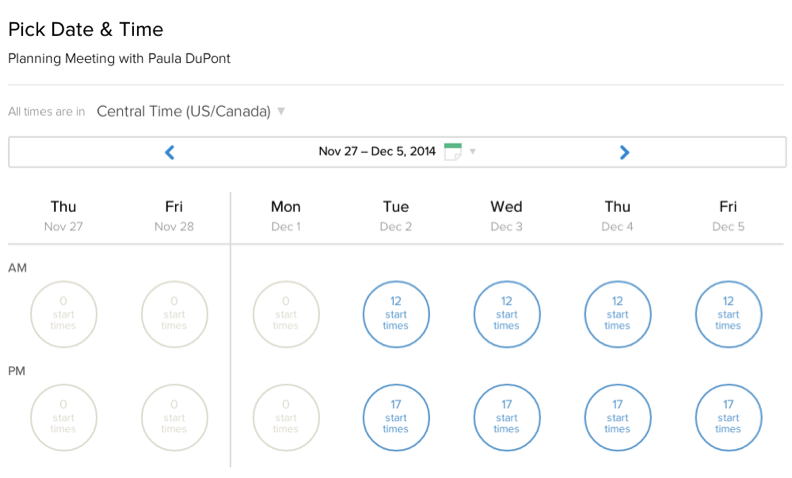Advance to the next date range
Screen dimensions: 792x478
[624, 152]
